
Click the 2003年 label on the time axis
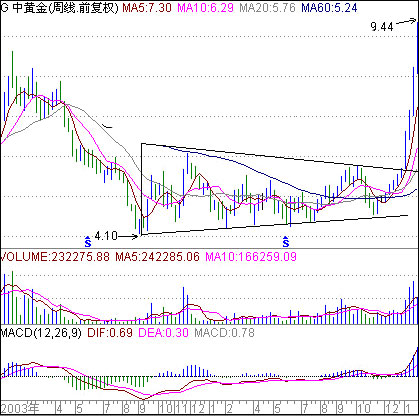tap(20, 408)
